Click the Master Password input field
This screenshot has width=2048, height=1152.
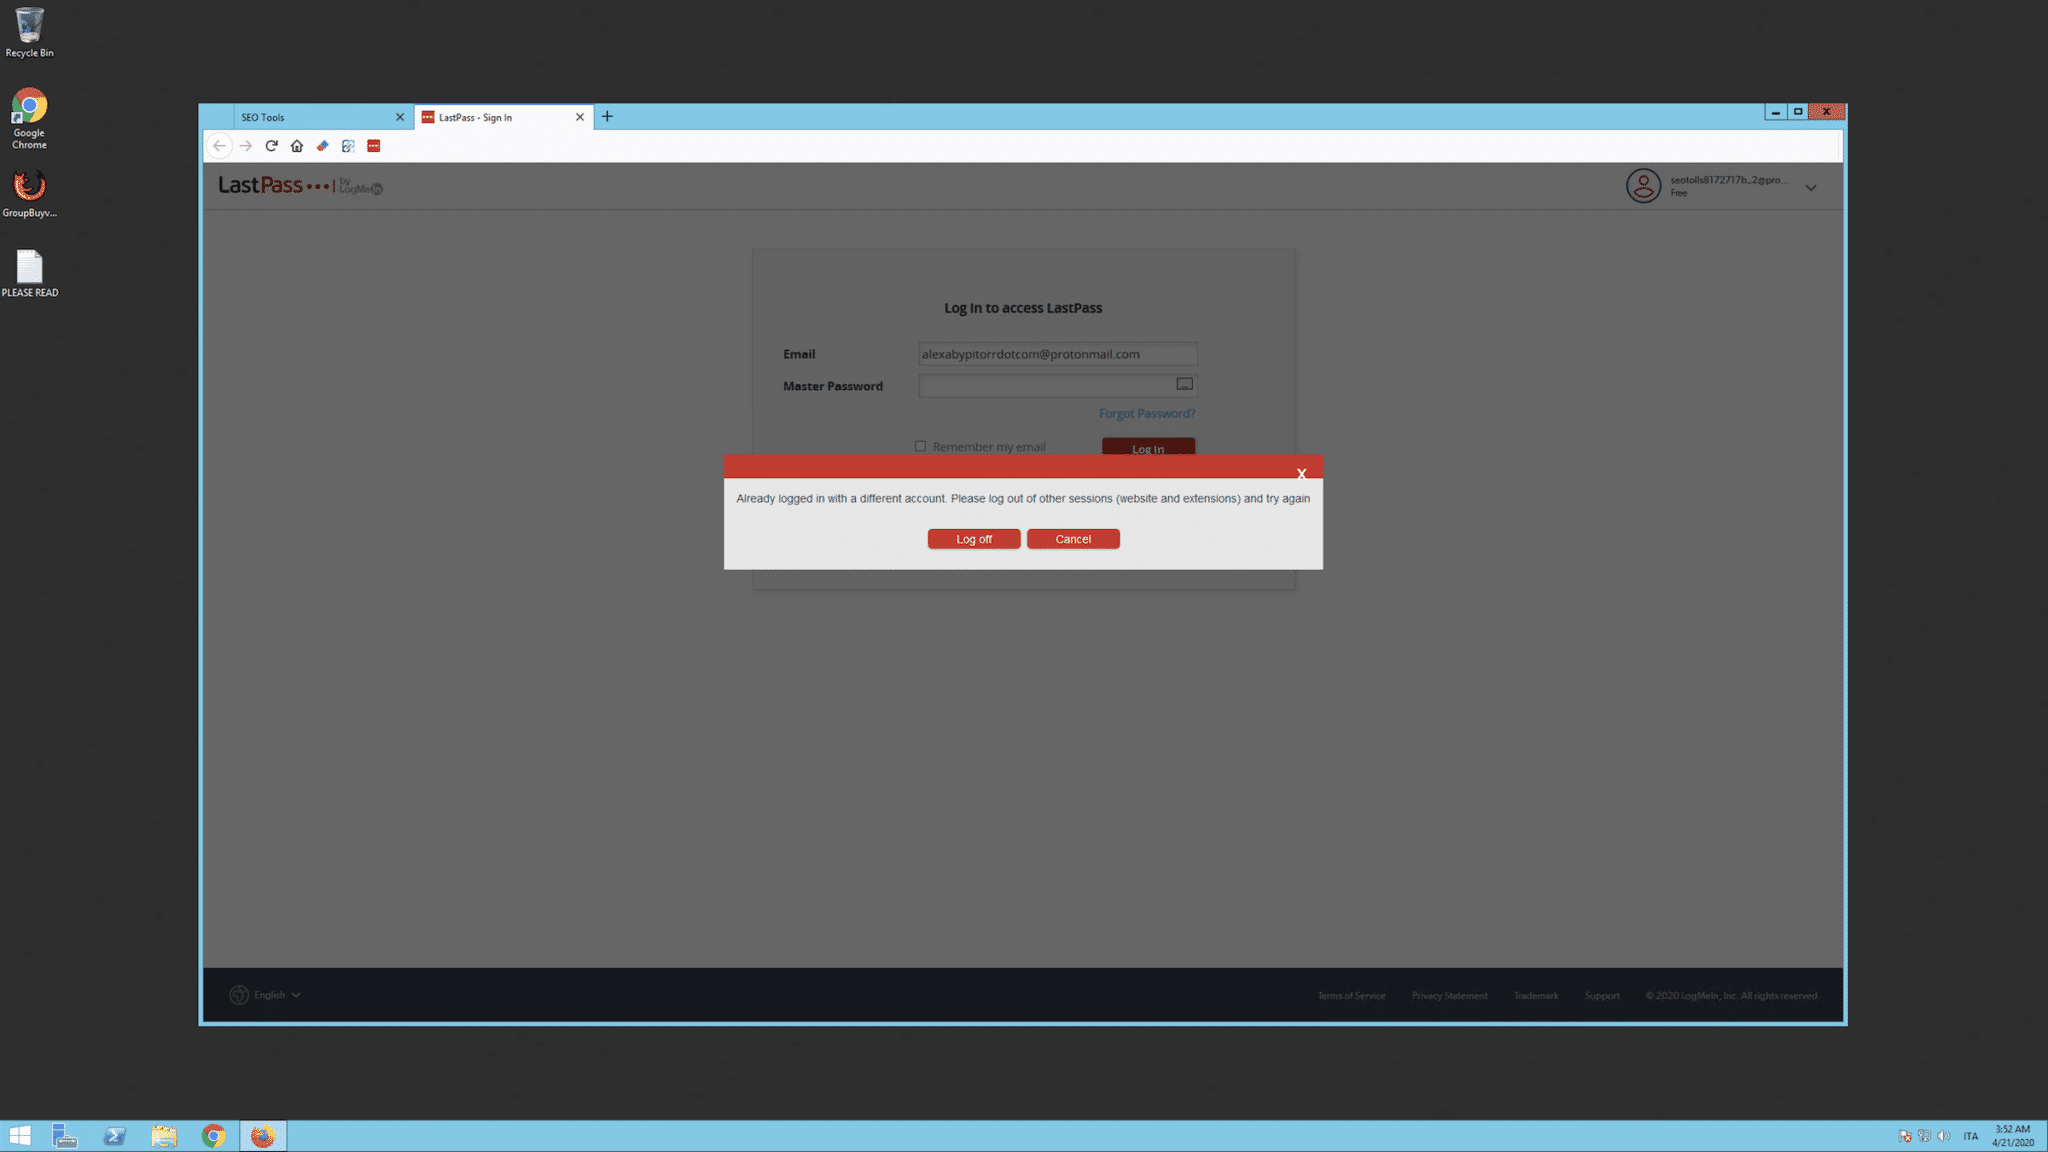(x=1058, y=385)
